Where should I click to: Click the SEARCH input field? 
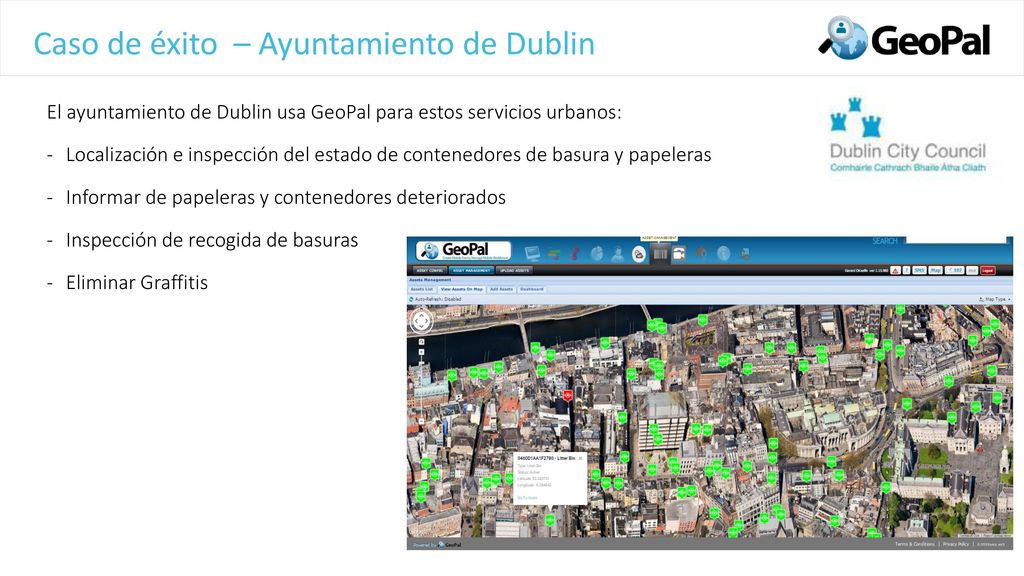tap(957, 241)
